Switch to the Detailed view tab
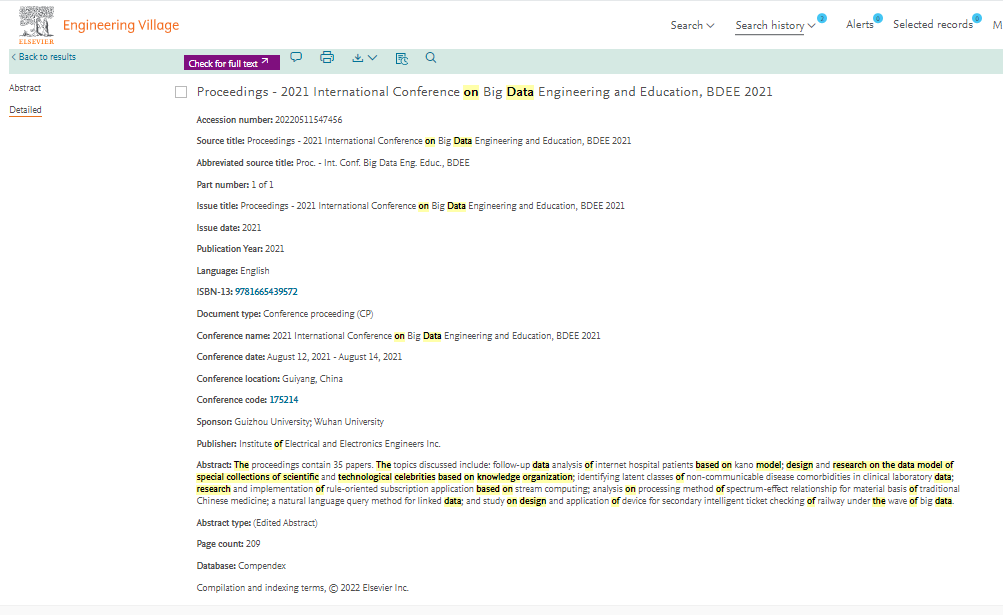The height and width of the screenshot is (615, 1003). coord(25,109)
